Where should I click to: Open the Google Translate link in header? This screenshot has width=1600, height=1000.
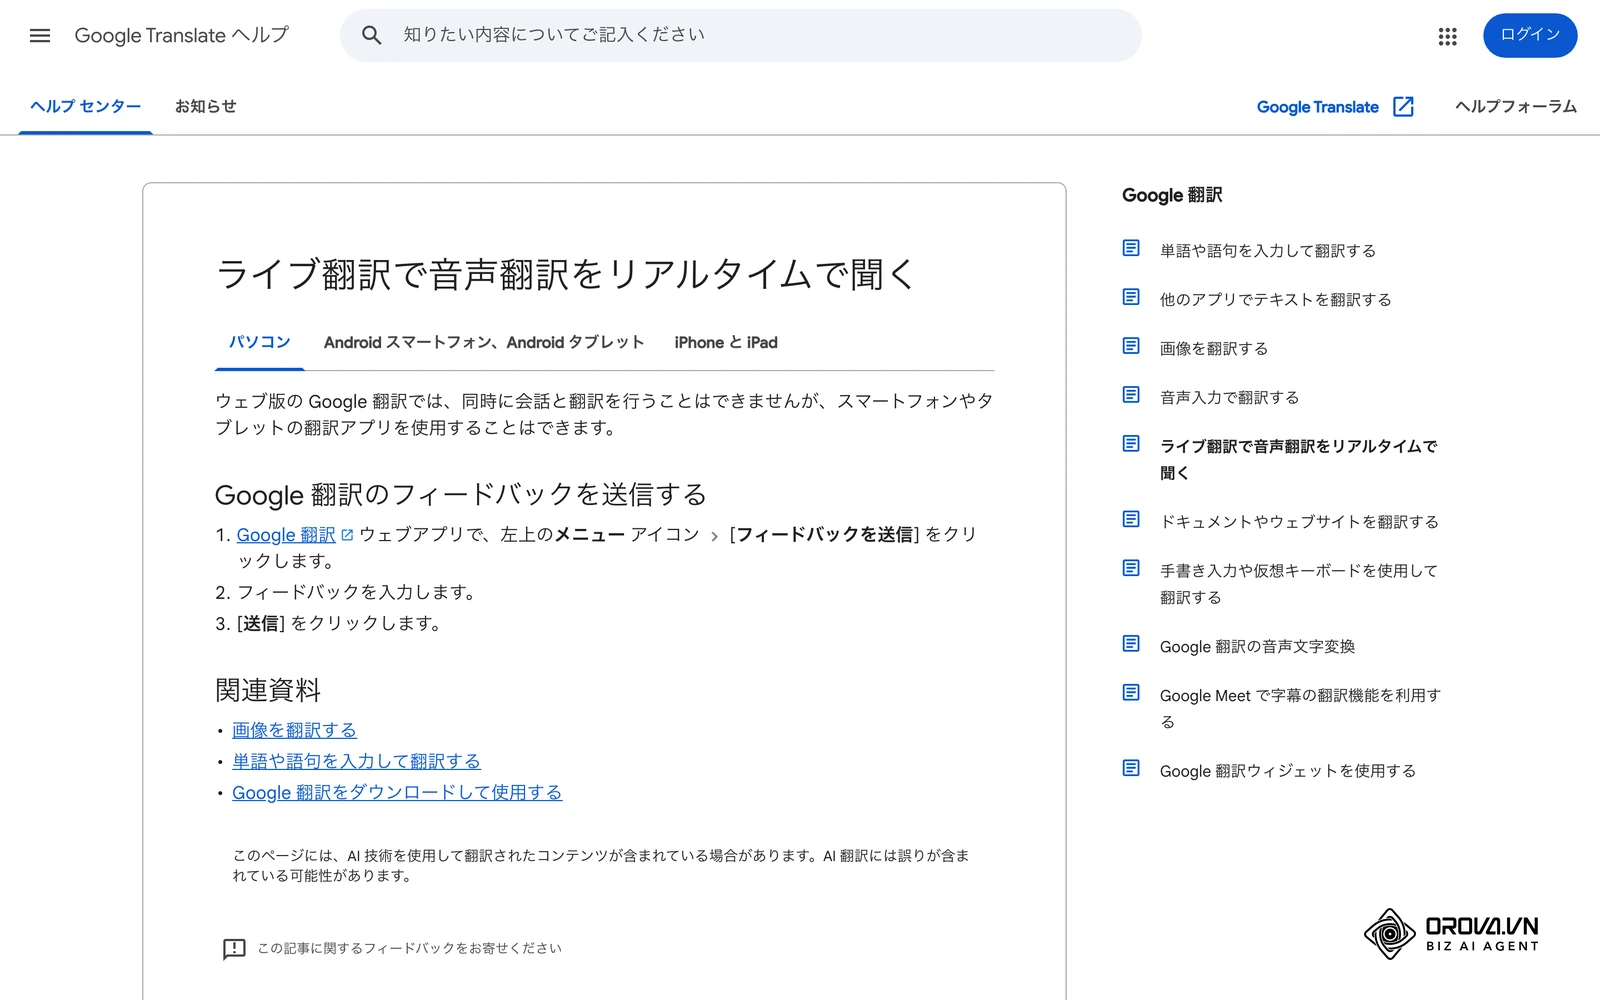coord(1317,107)
